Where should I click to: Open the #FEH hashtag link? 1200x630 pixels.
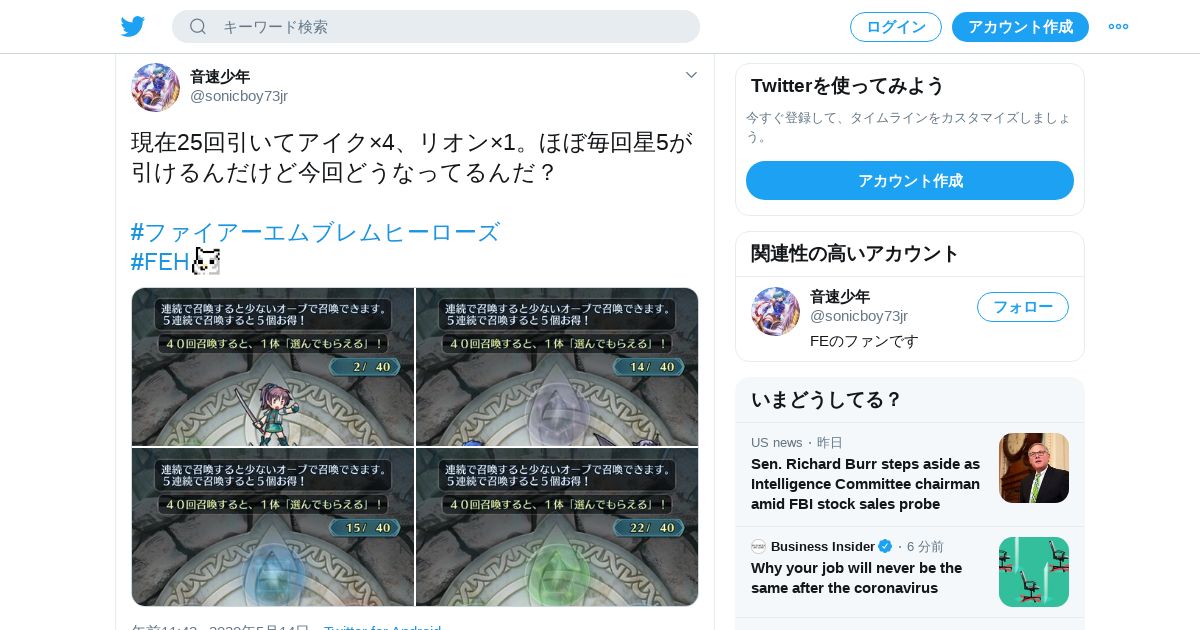pyautogui.click(x=160, y=262)
